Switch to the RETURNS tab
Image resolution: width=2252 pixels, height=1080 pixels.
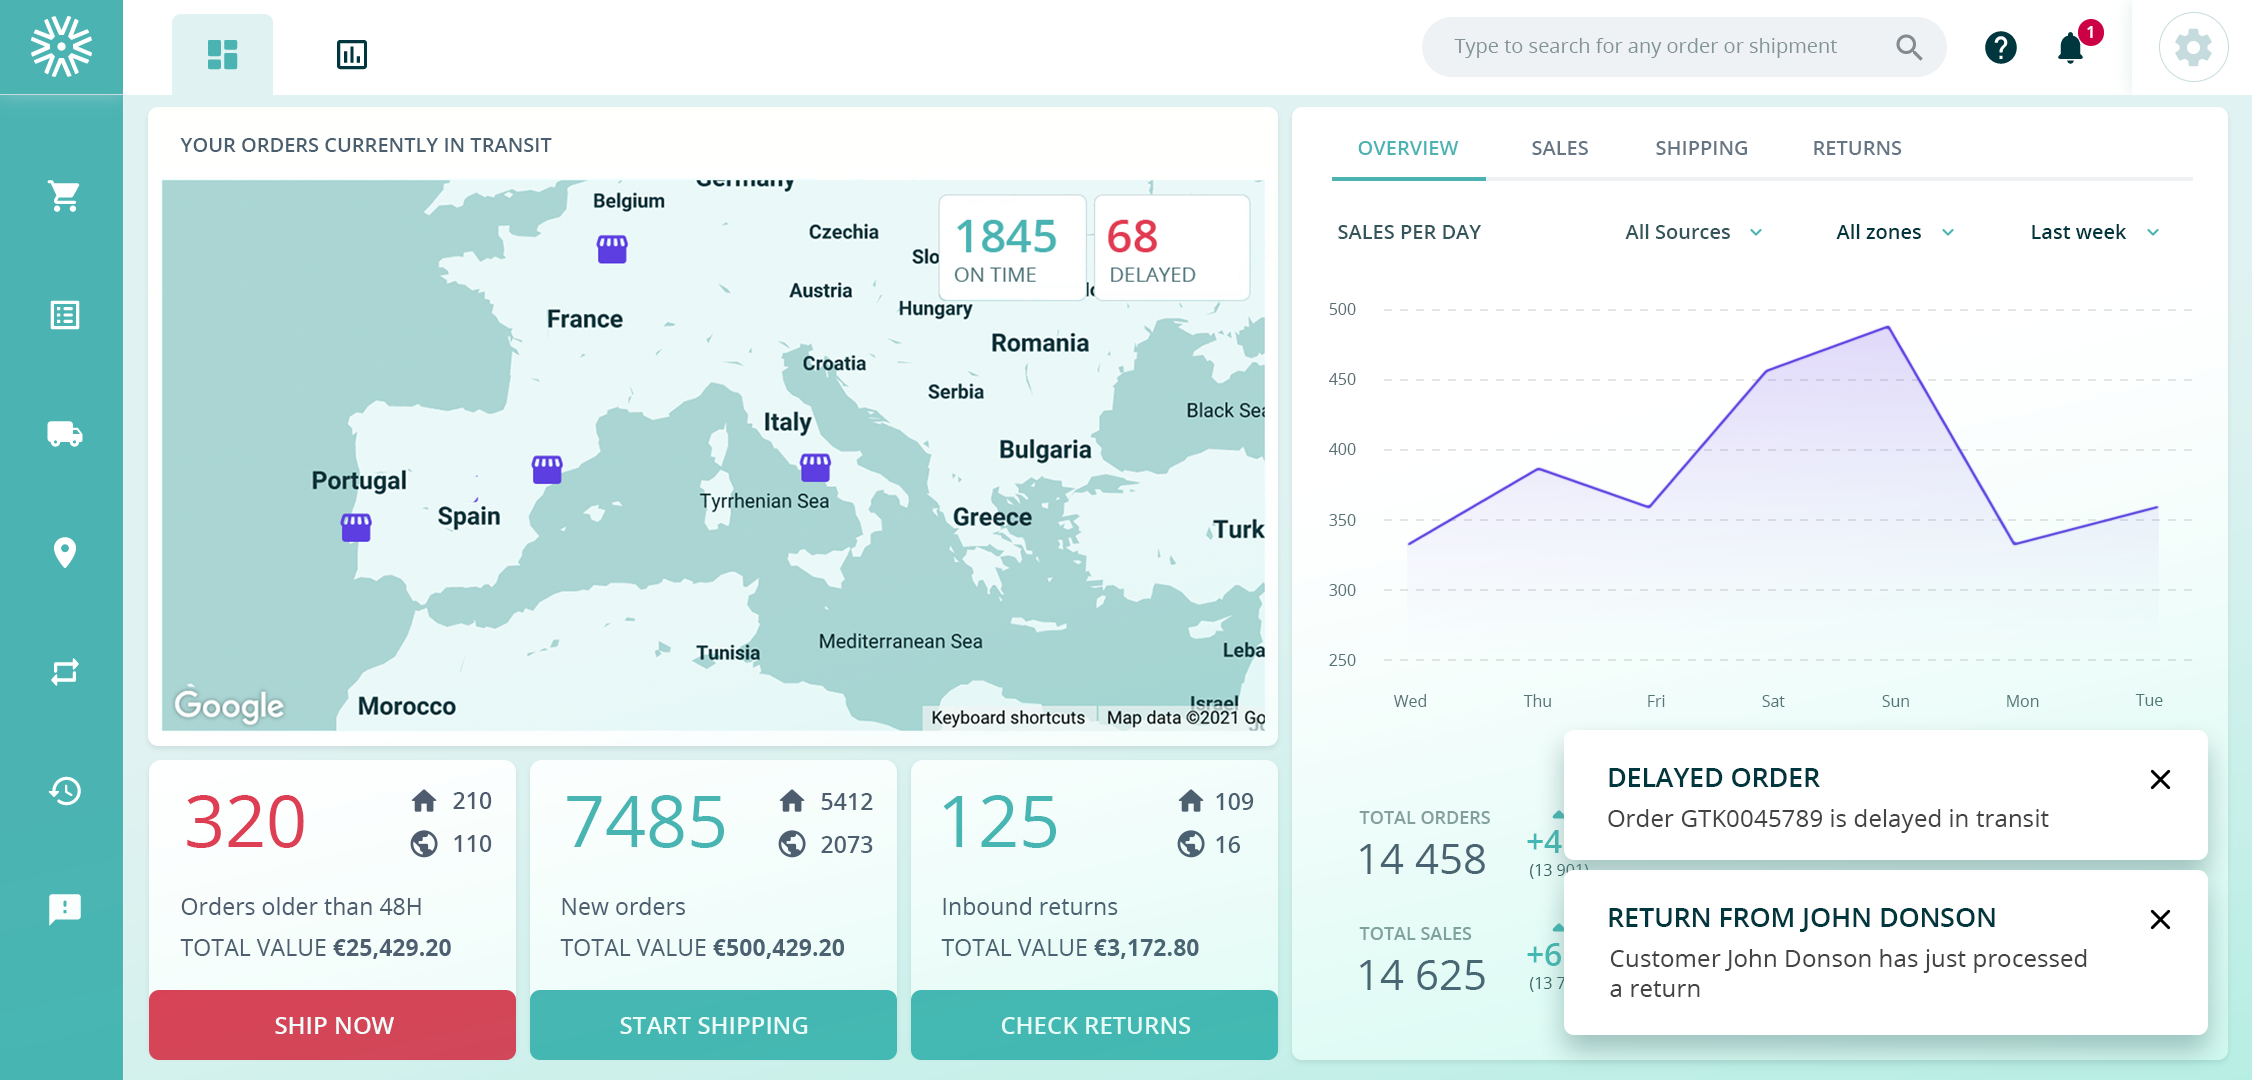1856,148
